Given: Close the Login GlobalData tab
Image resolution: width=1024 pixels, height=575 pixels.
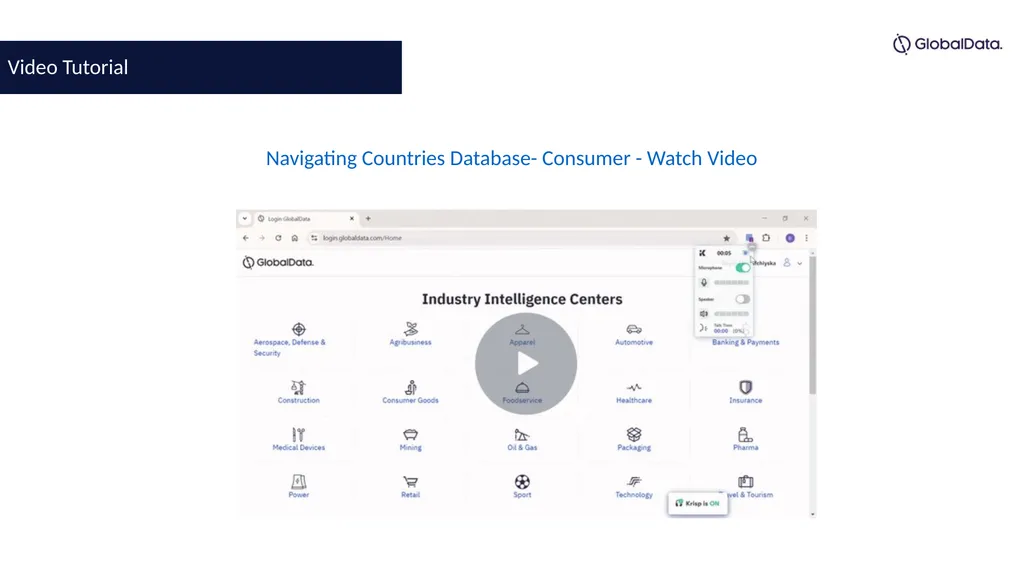Looking at the screenshot, I should (x=351, y=219).
